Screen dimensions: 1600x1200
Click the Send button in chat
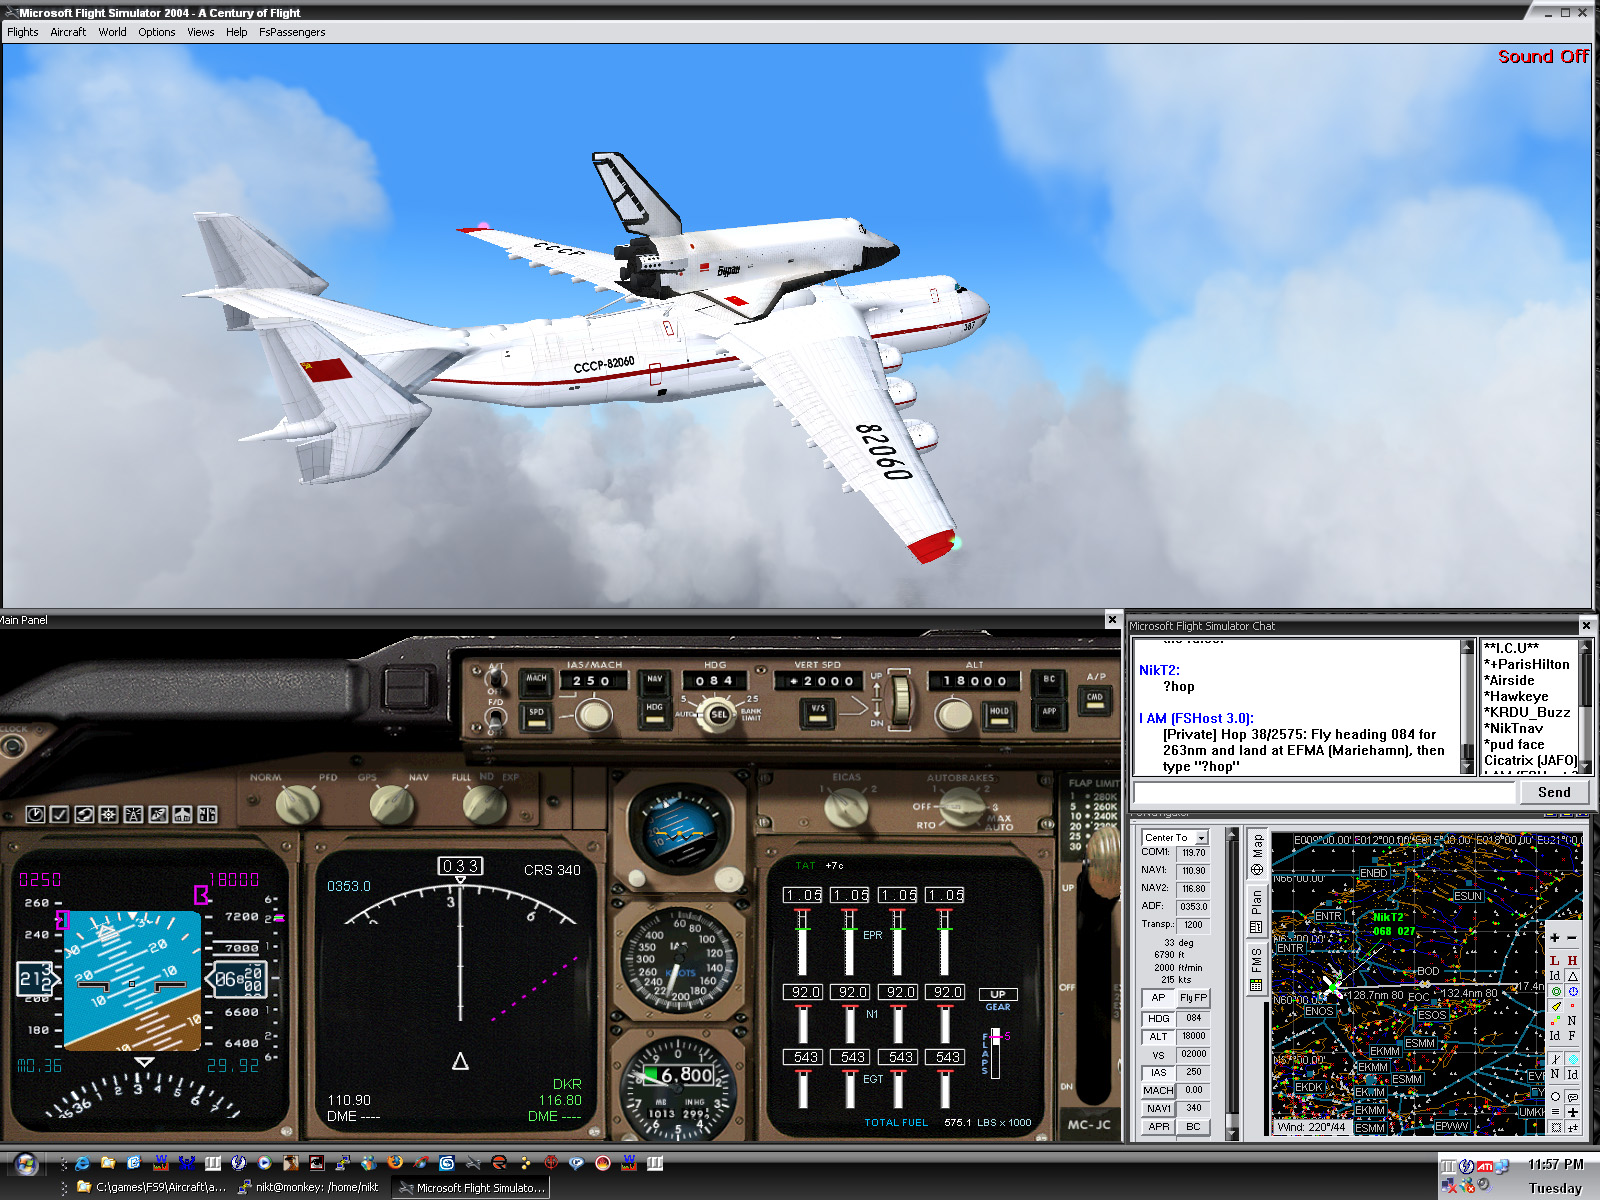pyautogui.click(x=1553, y=792)
